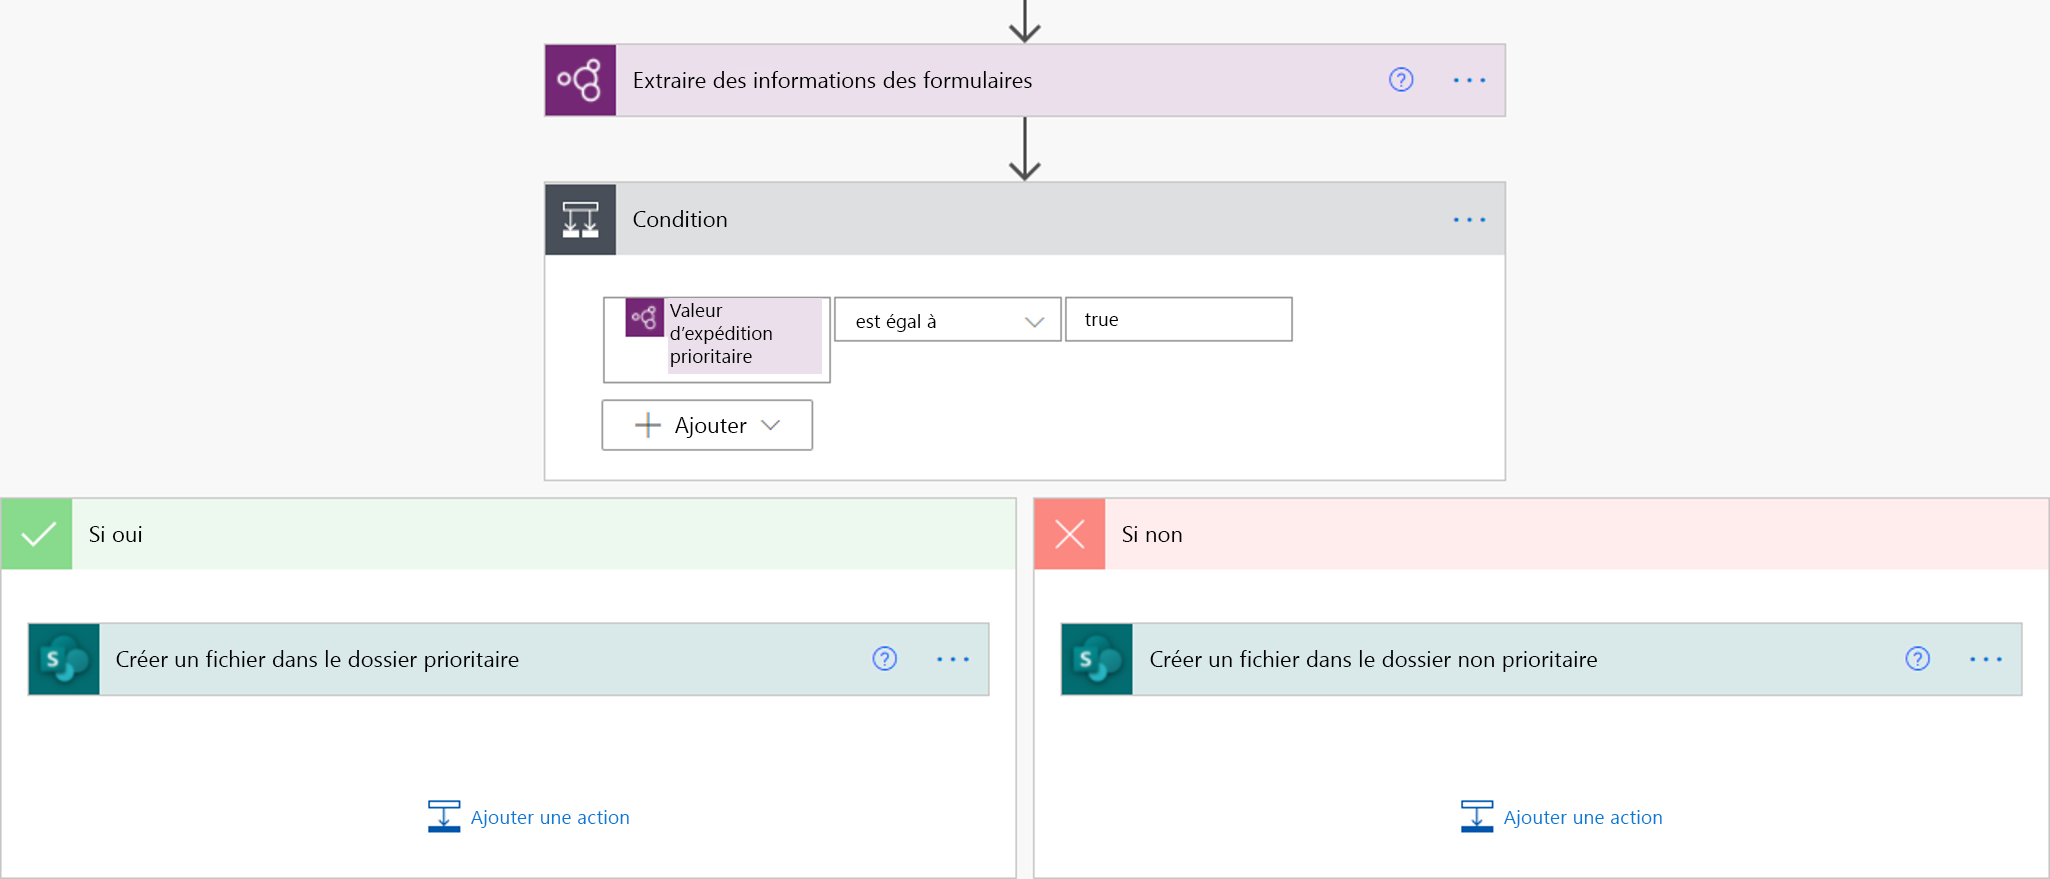Open the Extraire des informations step menu
The height and width of the screenshot is (879, 2050).
(x=1469, y=80)
